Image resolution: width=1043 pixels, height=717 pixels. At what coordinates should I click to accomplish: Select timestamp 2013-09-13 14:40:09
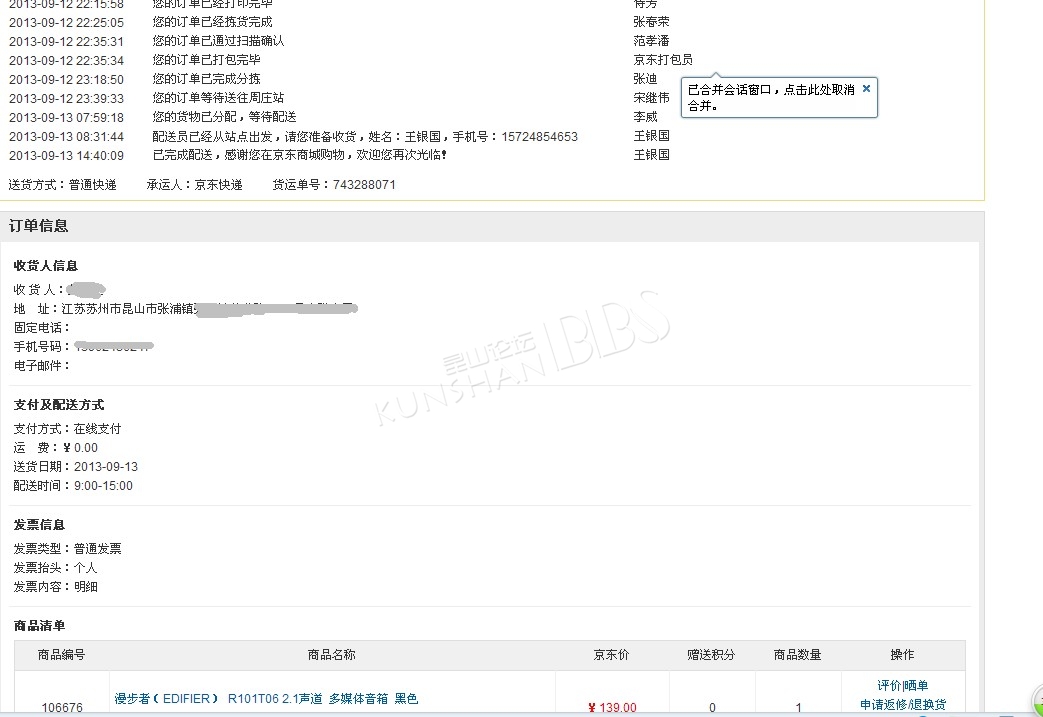(x=67, y=155)
